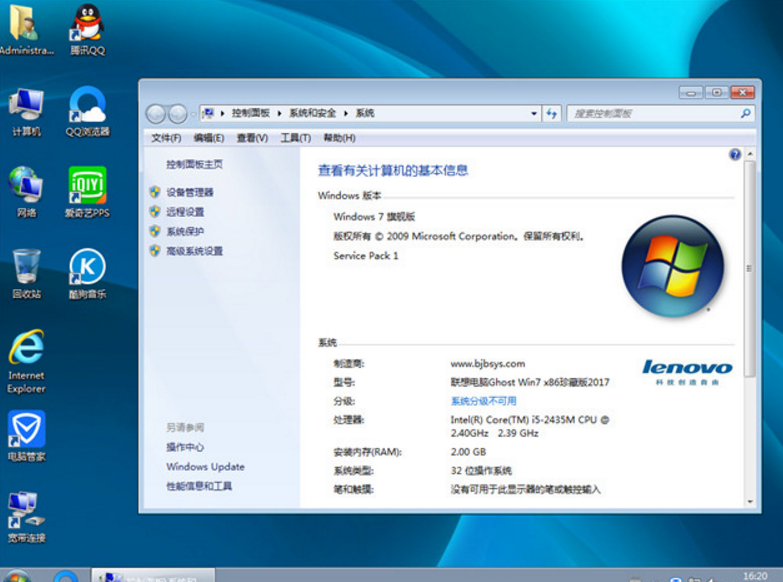Click the Windows 7 logo orb

tap(673, 266)
